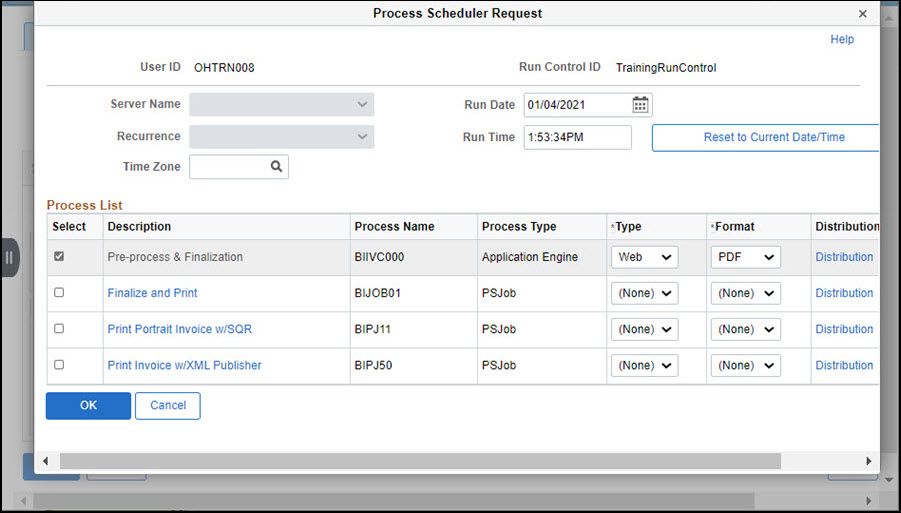Screen dimensions: 901x513
Task: Close the Process Scheduler Request dialog
Action: pyautogui.click(x=862, y=14)
